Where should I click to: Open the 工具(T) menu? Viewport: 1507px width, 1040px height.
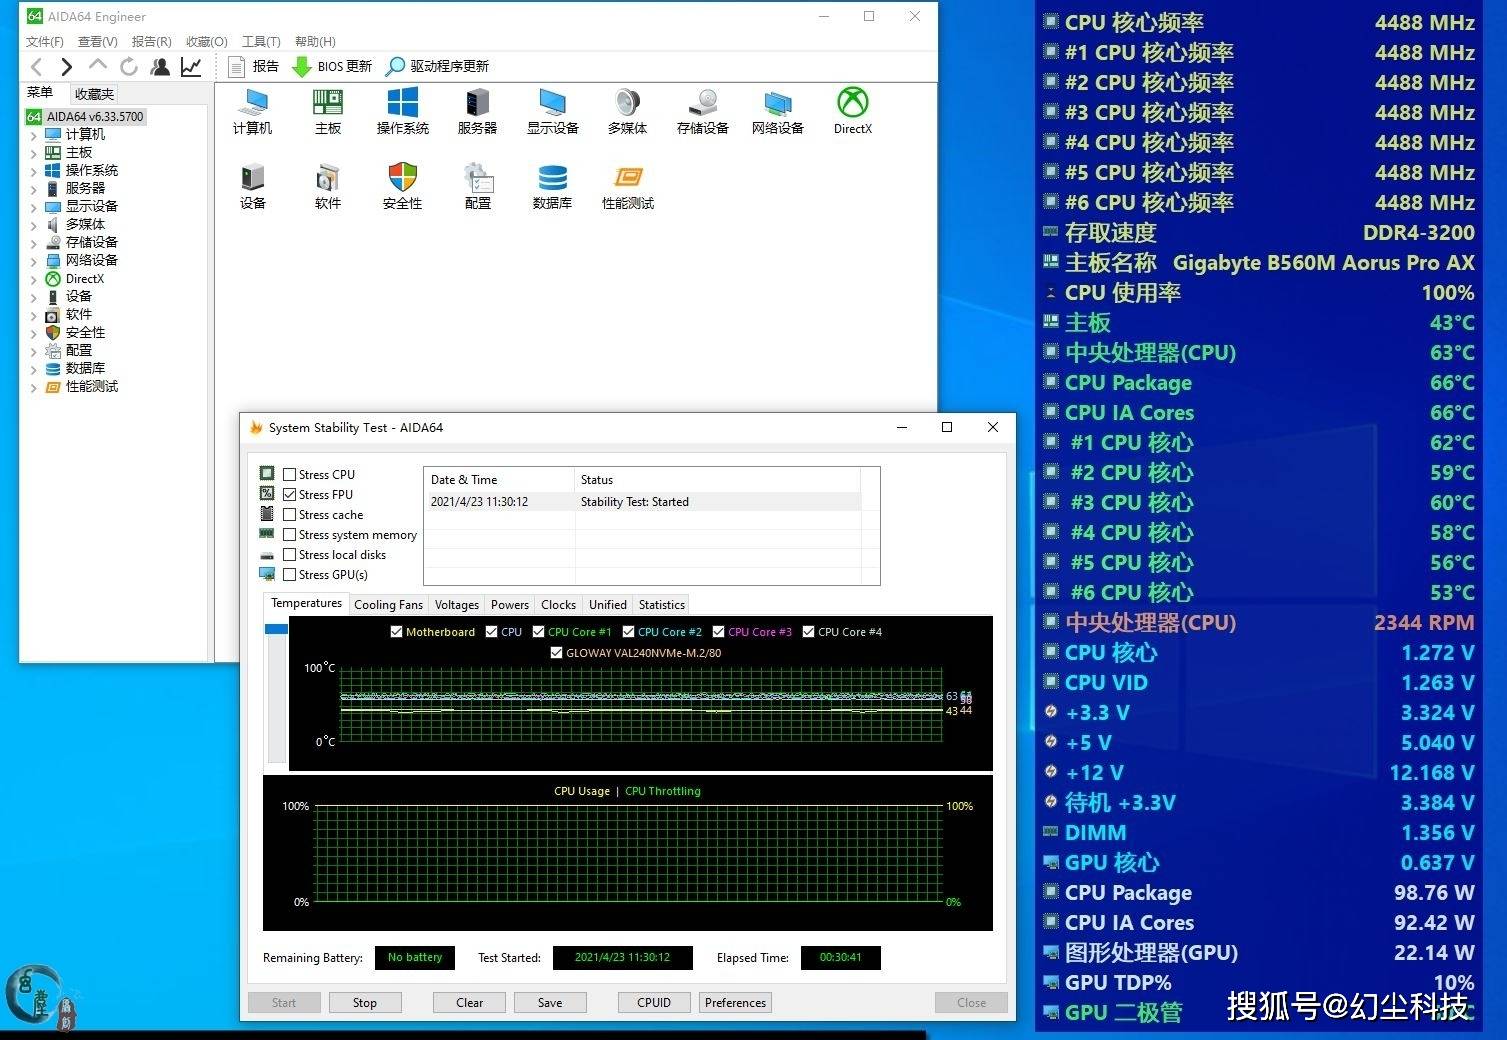(x=261, y=42)
